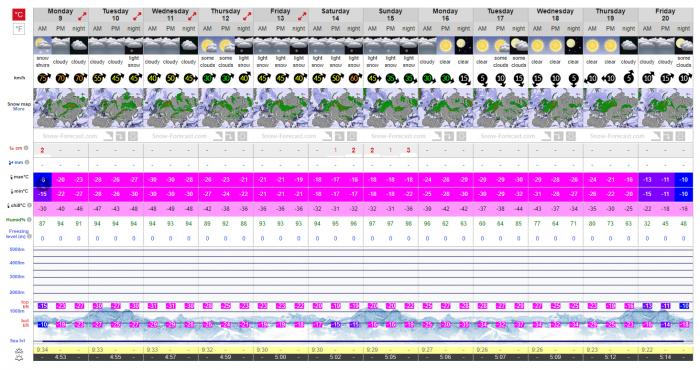
Task: Click the info icon beside rain mm row
Action: coord(27,162)
